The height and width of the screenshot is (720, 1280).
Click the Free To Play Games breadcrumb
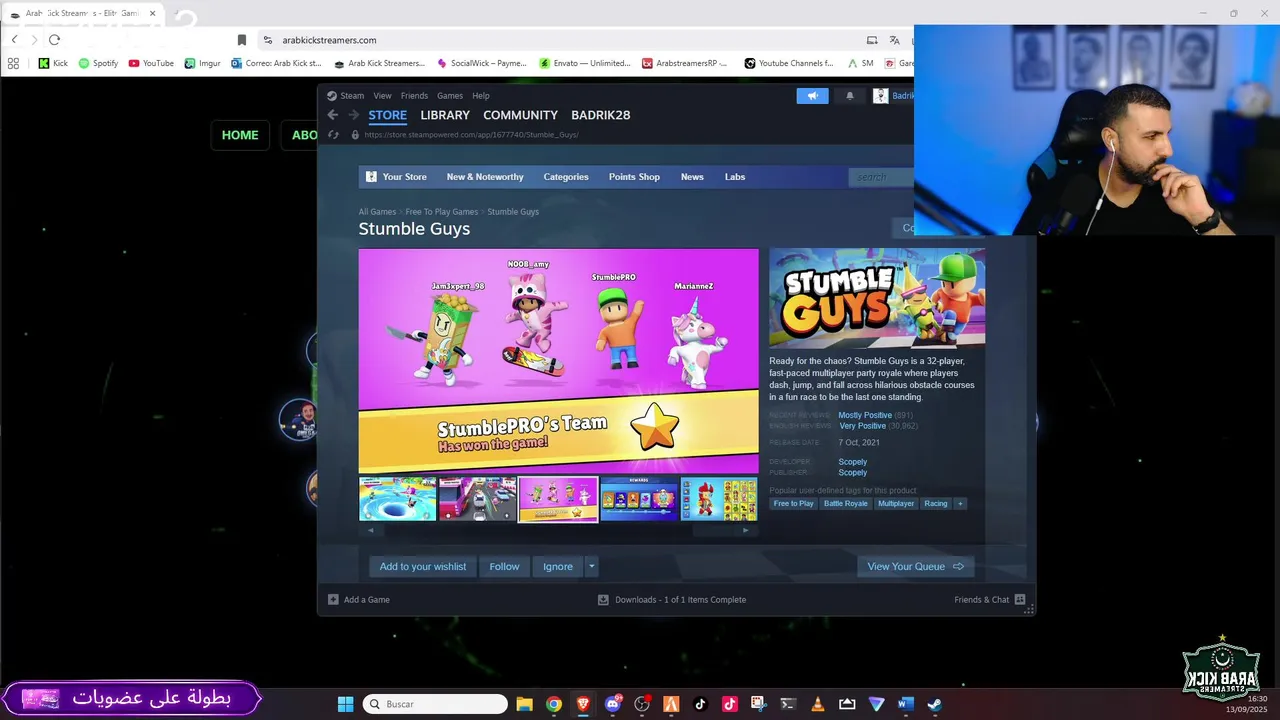441,212
